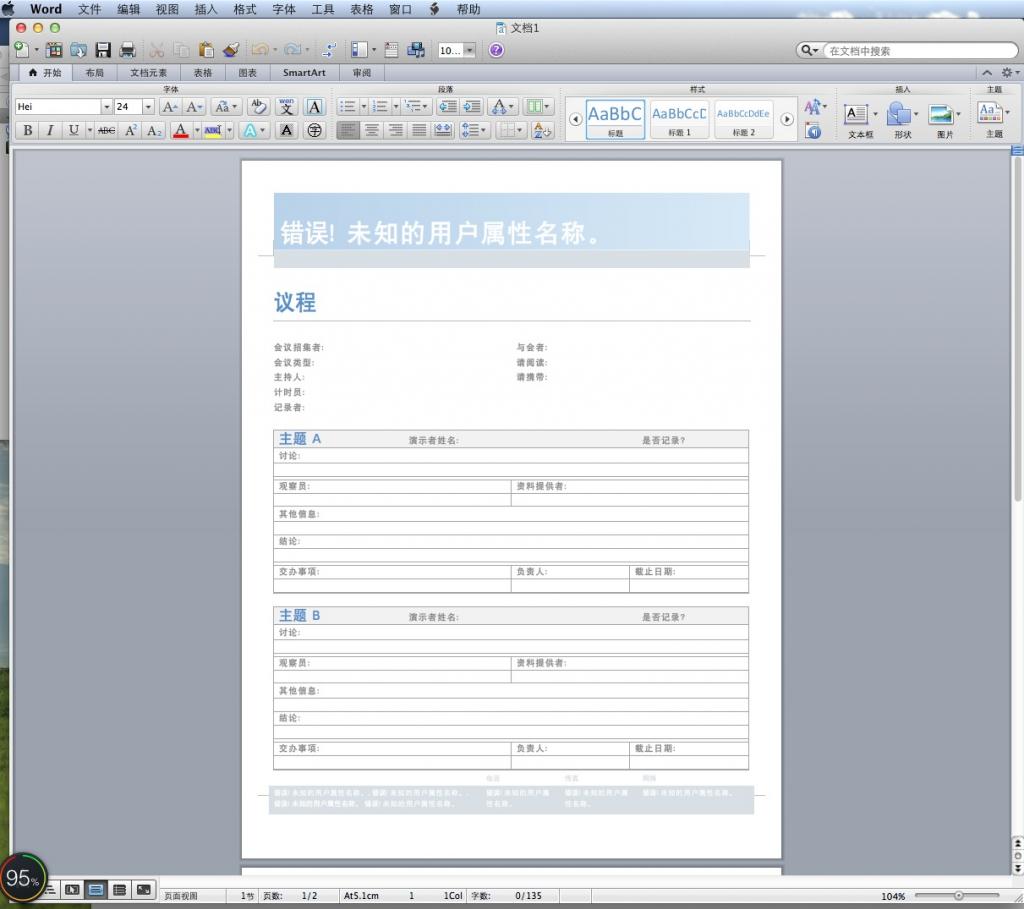The image size is (1024, 909).
Task: Open the Toolbox icon
Action: click(x=391, y=50)
